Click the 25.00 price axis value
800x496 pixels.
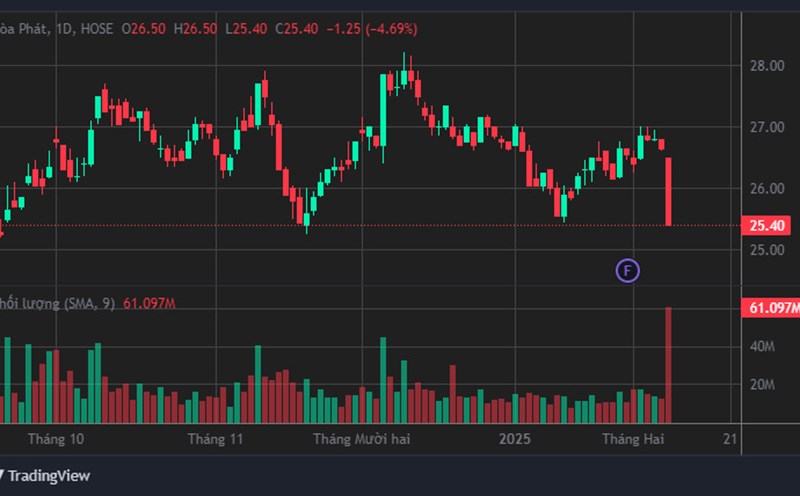pyautogui.click(x=767, y=250)
